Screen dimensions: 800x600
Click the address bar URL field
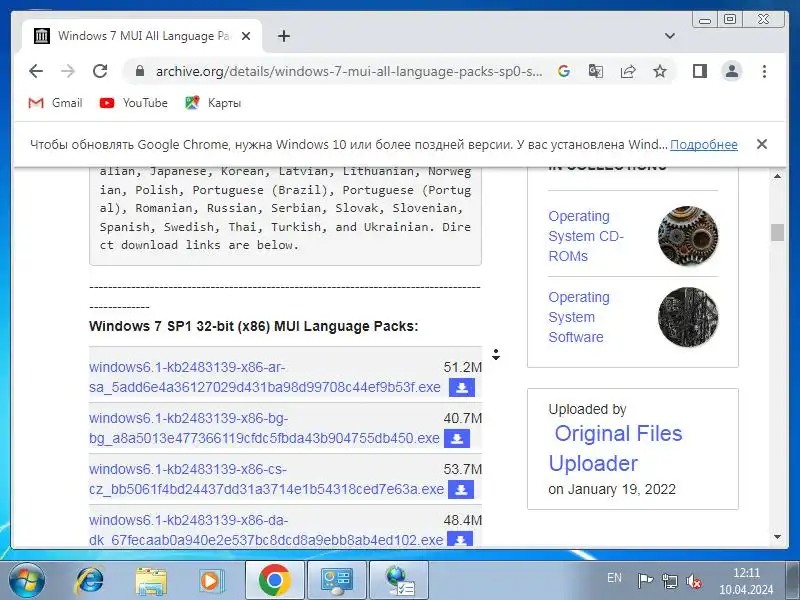click(349, 71)
